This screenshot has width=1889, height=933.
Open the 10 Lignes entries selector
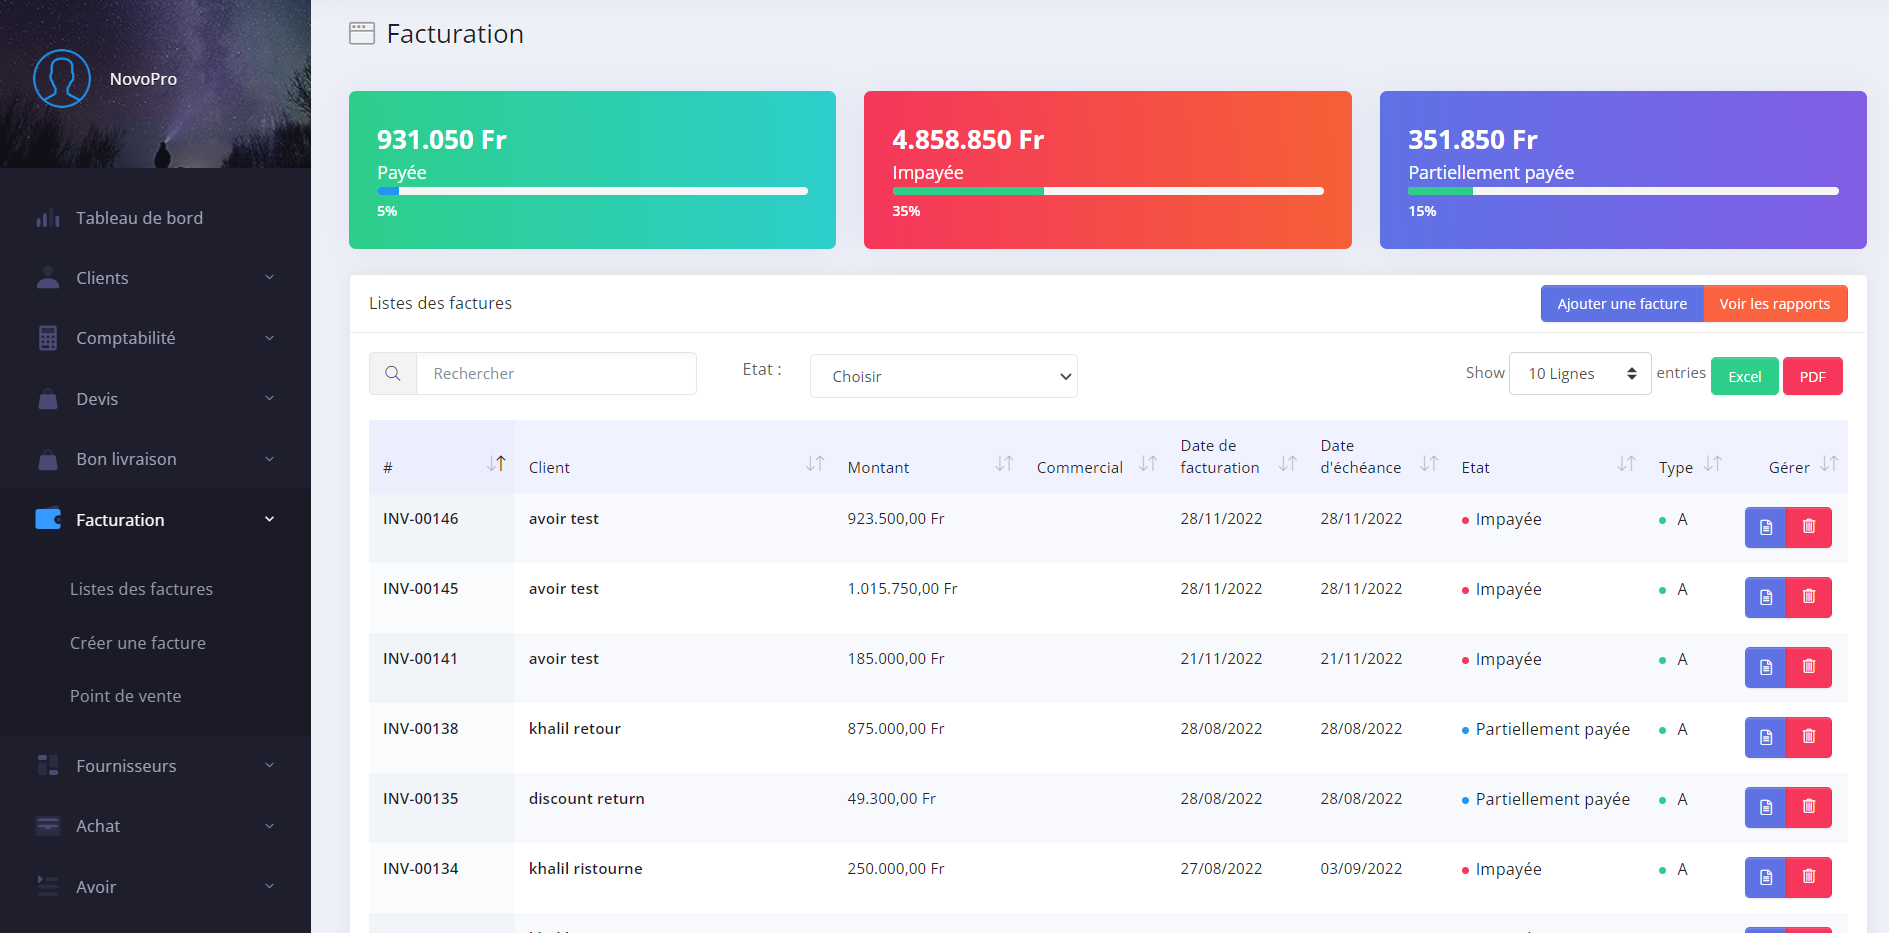1579,374
